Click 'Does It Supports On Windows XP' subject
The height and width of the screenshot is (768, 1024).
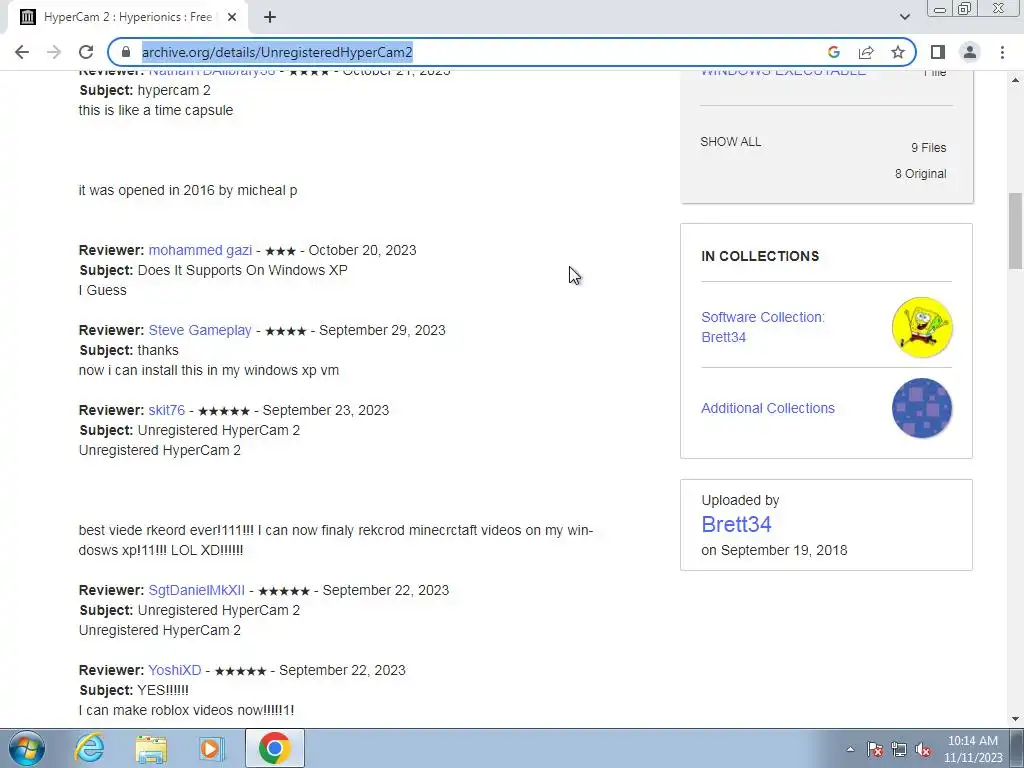[x=242, y=270]
